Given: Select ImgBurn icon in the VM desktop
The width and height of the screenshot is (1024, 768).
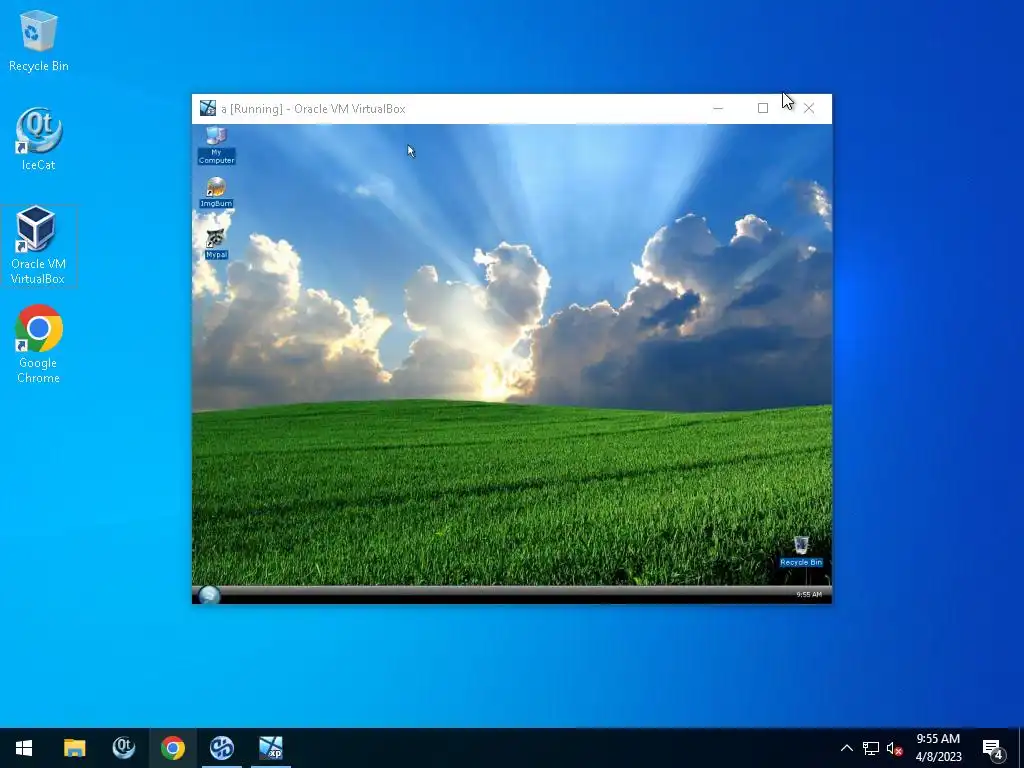Looking at the screenshot, I should [x=216, y=192].
